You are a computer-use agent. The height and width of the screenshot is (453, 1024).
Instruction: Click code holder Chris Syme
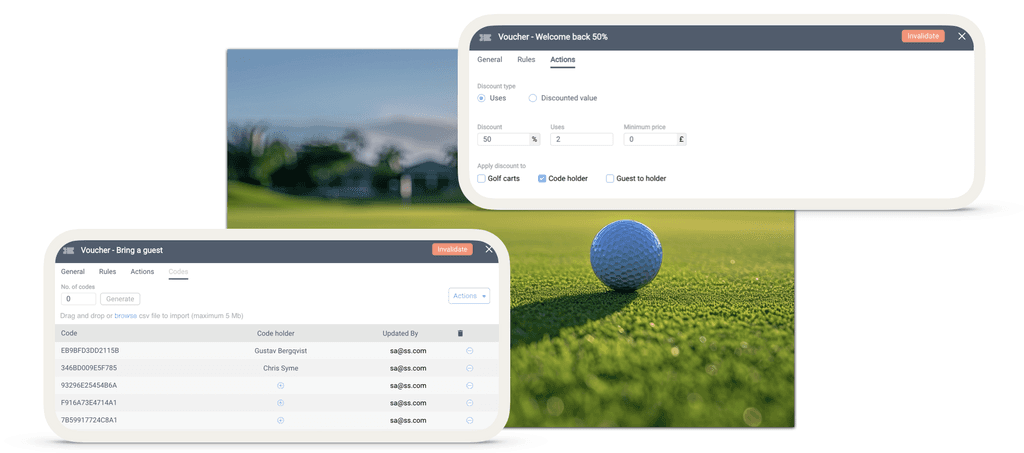[x=281, y=368]
